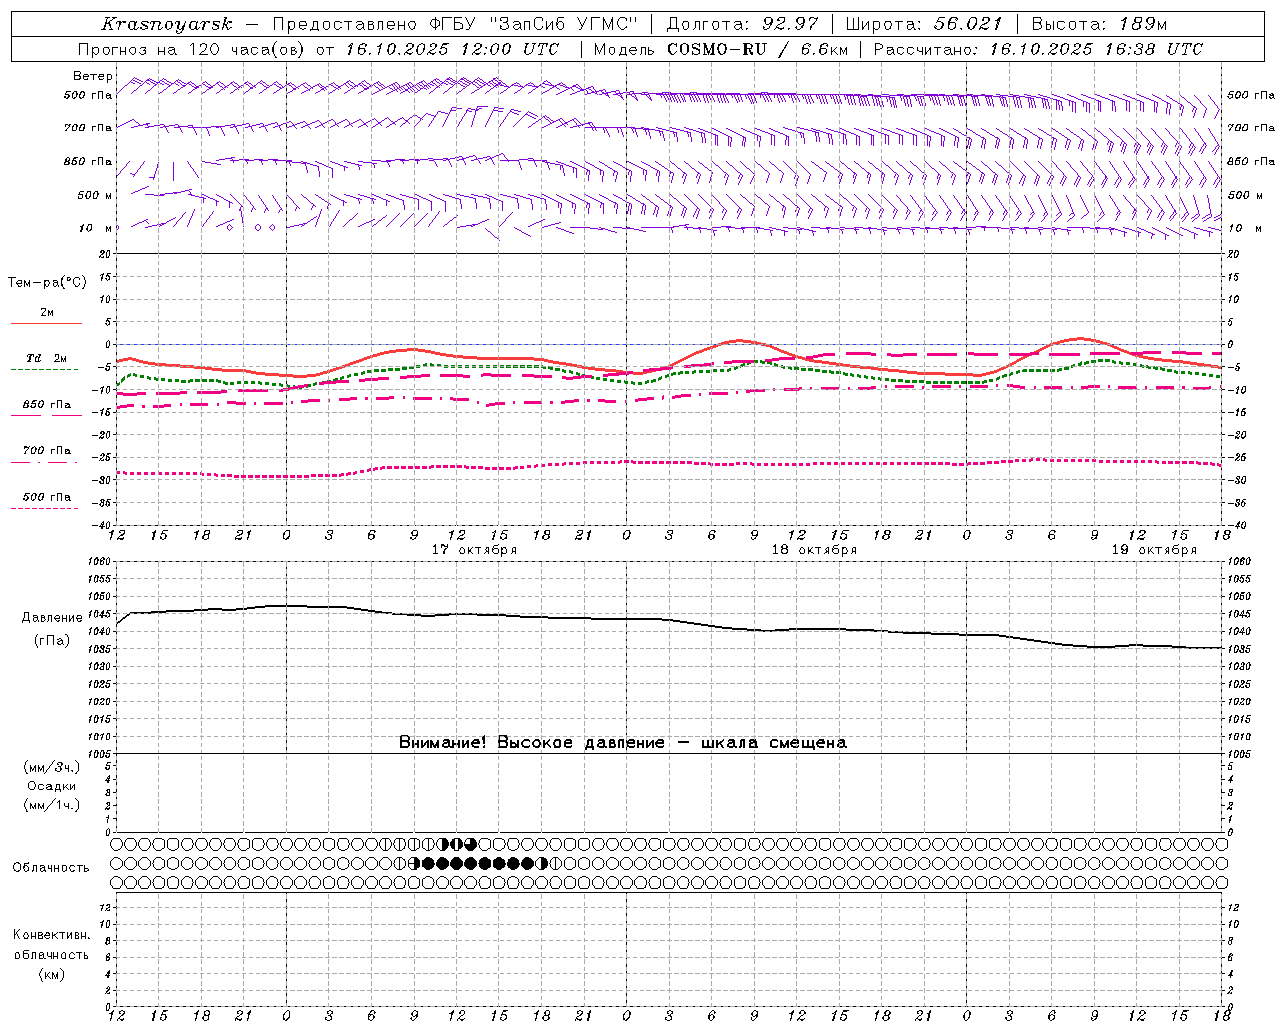Click the 500 гПа temperature legend entry

pos(46,497)
